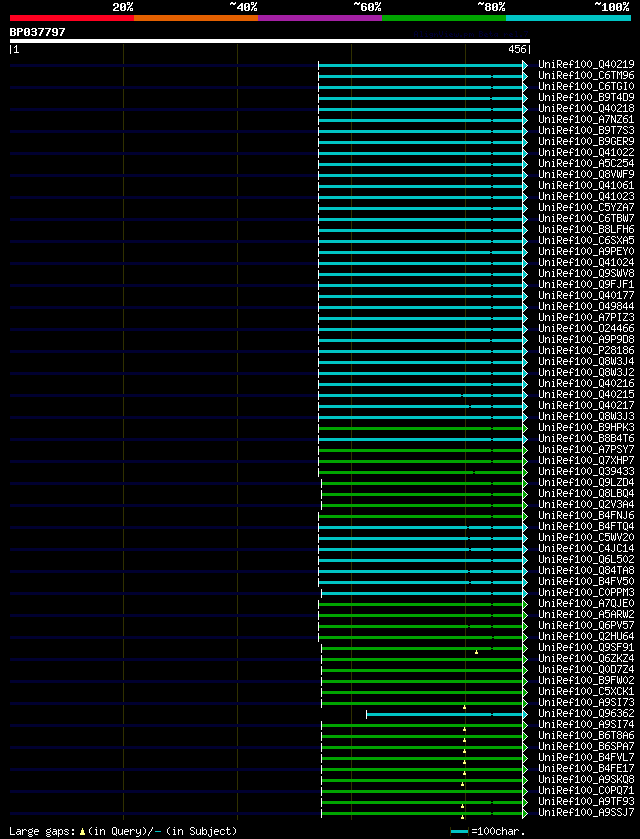Viewport: 640px width, 839px height.
Task: Select label UniRef100_B8B4T6
Action: 586,439
